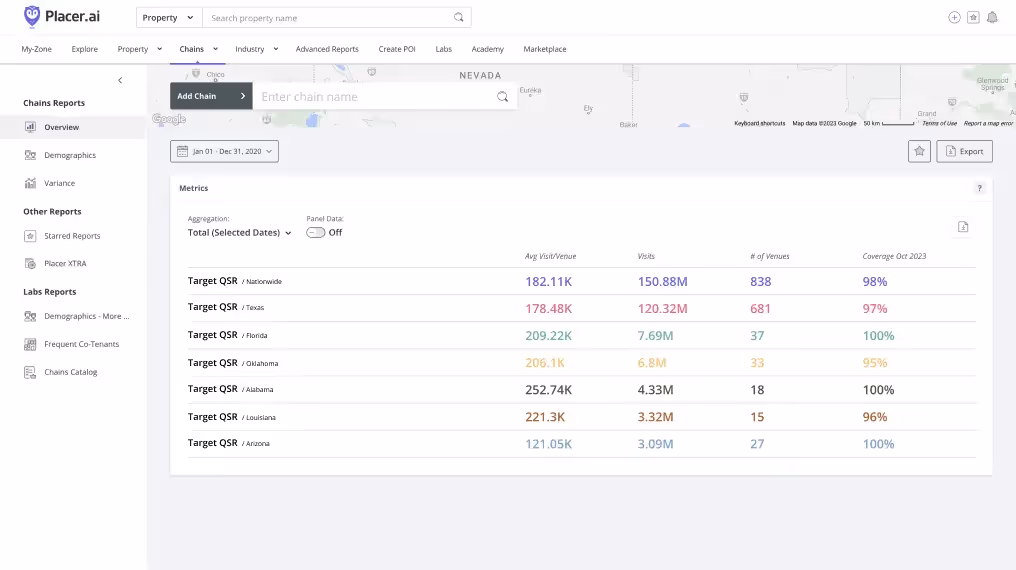Go to My-Zone tab
The height and width of the screenshot is (570, 1016).
coord(36,49)
